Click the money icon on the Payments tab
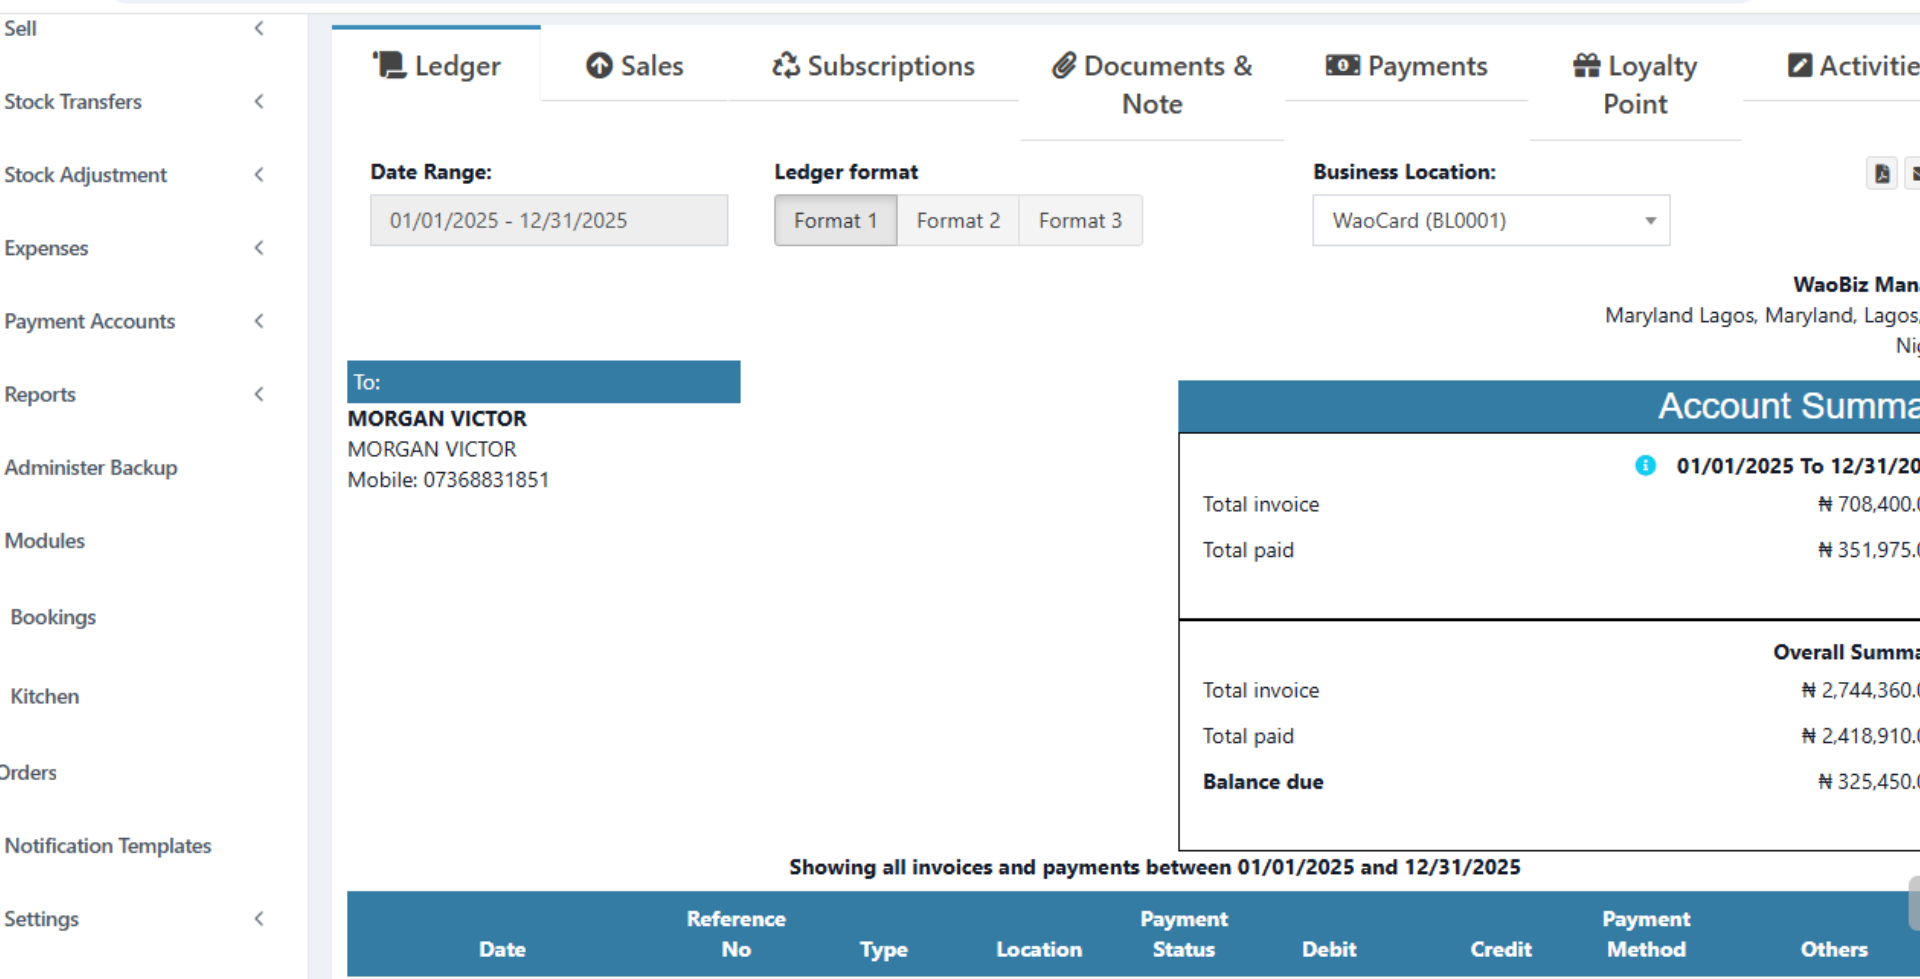1920x979 pixels. tap(1342, 65)
